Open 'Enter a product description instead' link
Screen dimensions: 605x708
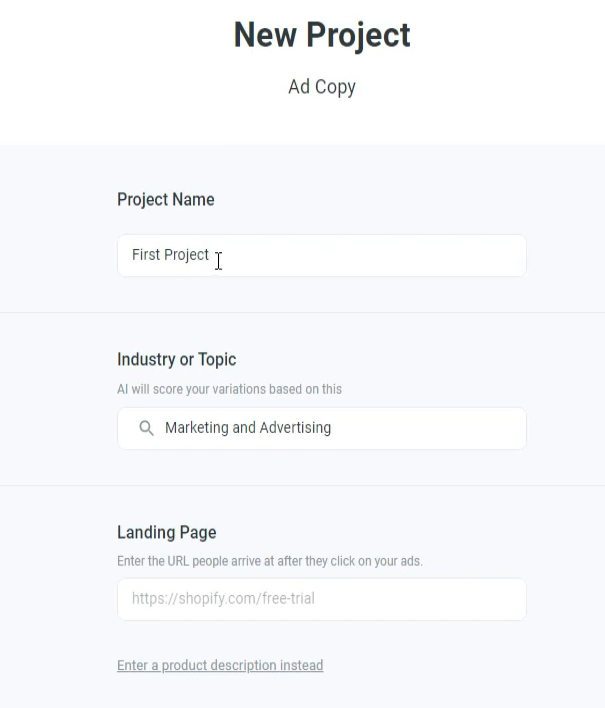[x=220, y=665]
